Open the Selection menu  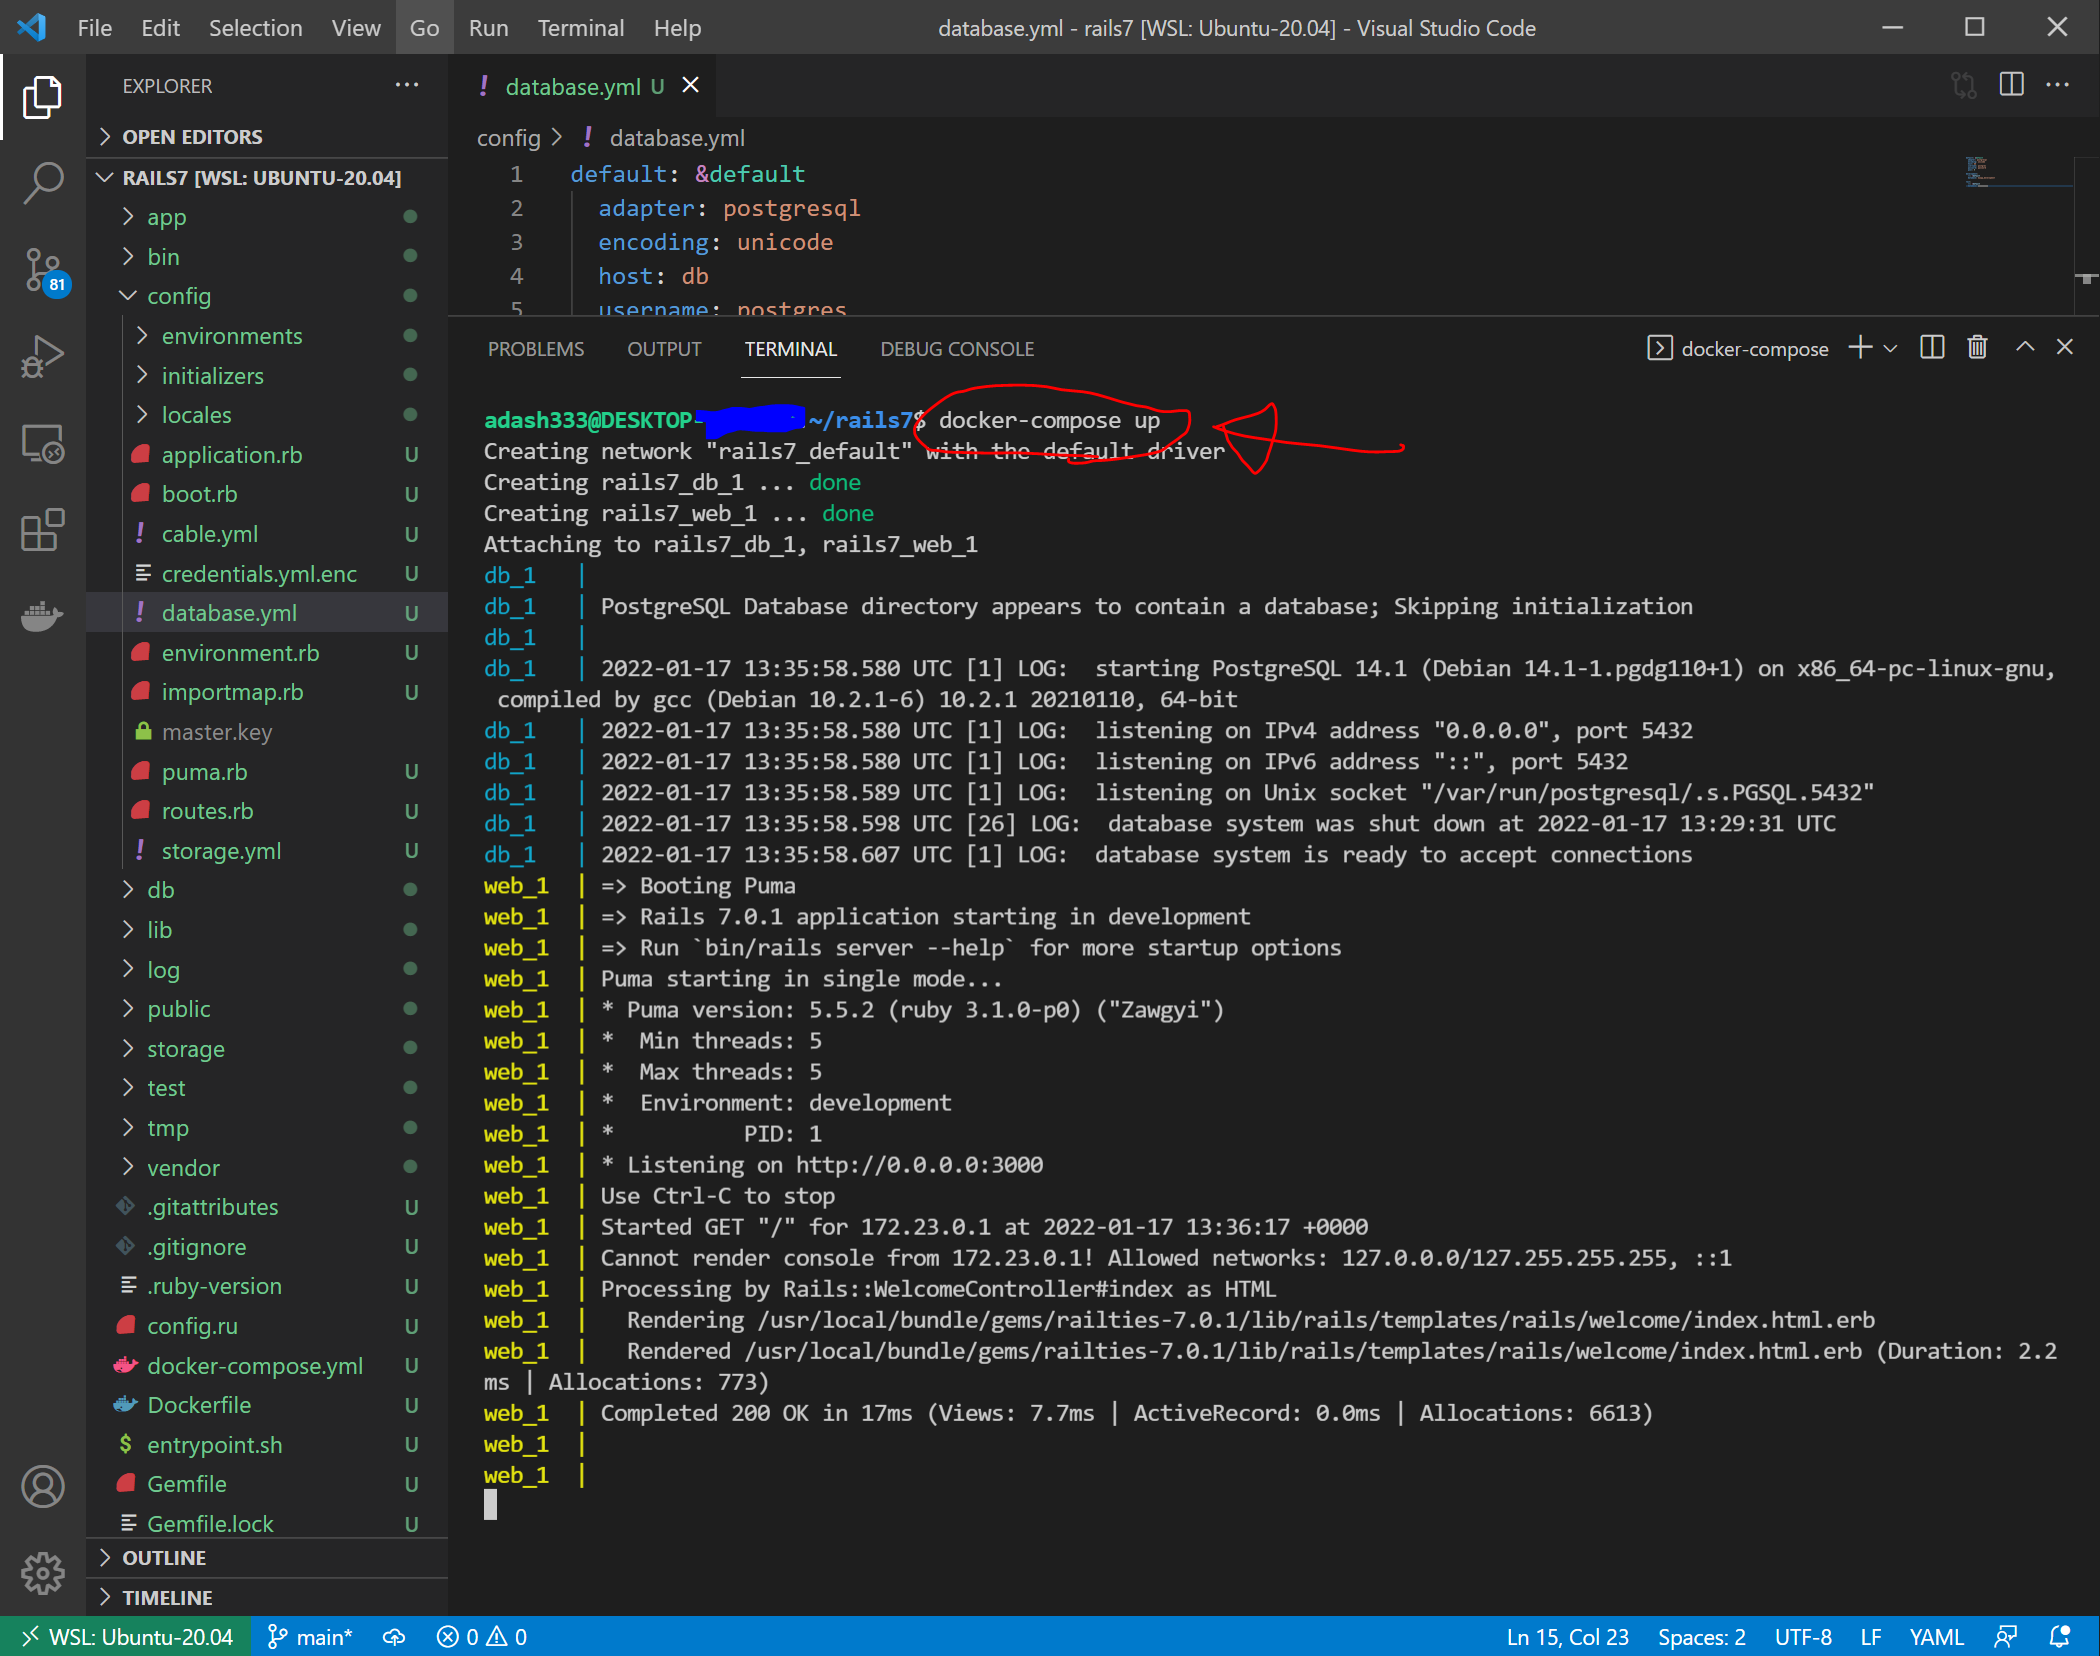tap(255, 28)
